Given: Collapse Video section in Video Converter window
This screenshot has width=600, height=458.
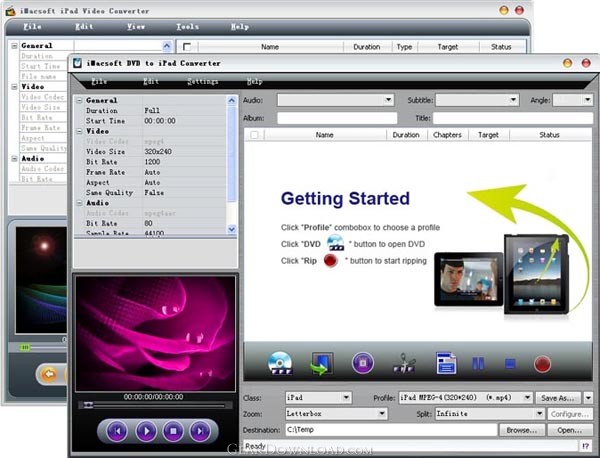Looking at the screenshot, I should coord(14,87).
